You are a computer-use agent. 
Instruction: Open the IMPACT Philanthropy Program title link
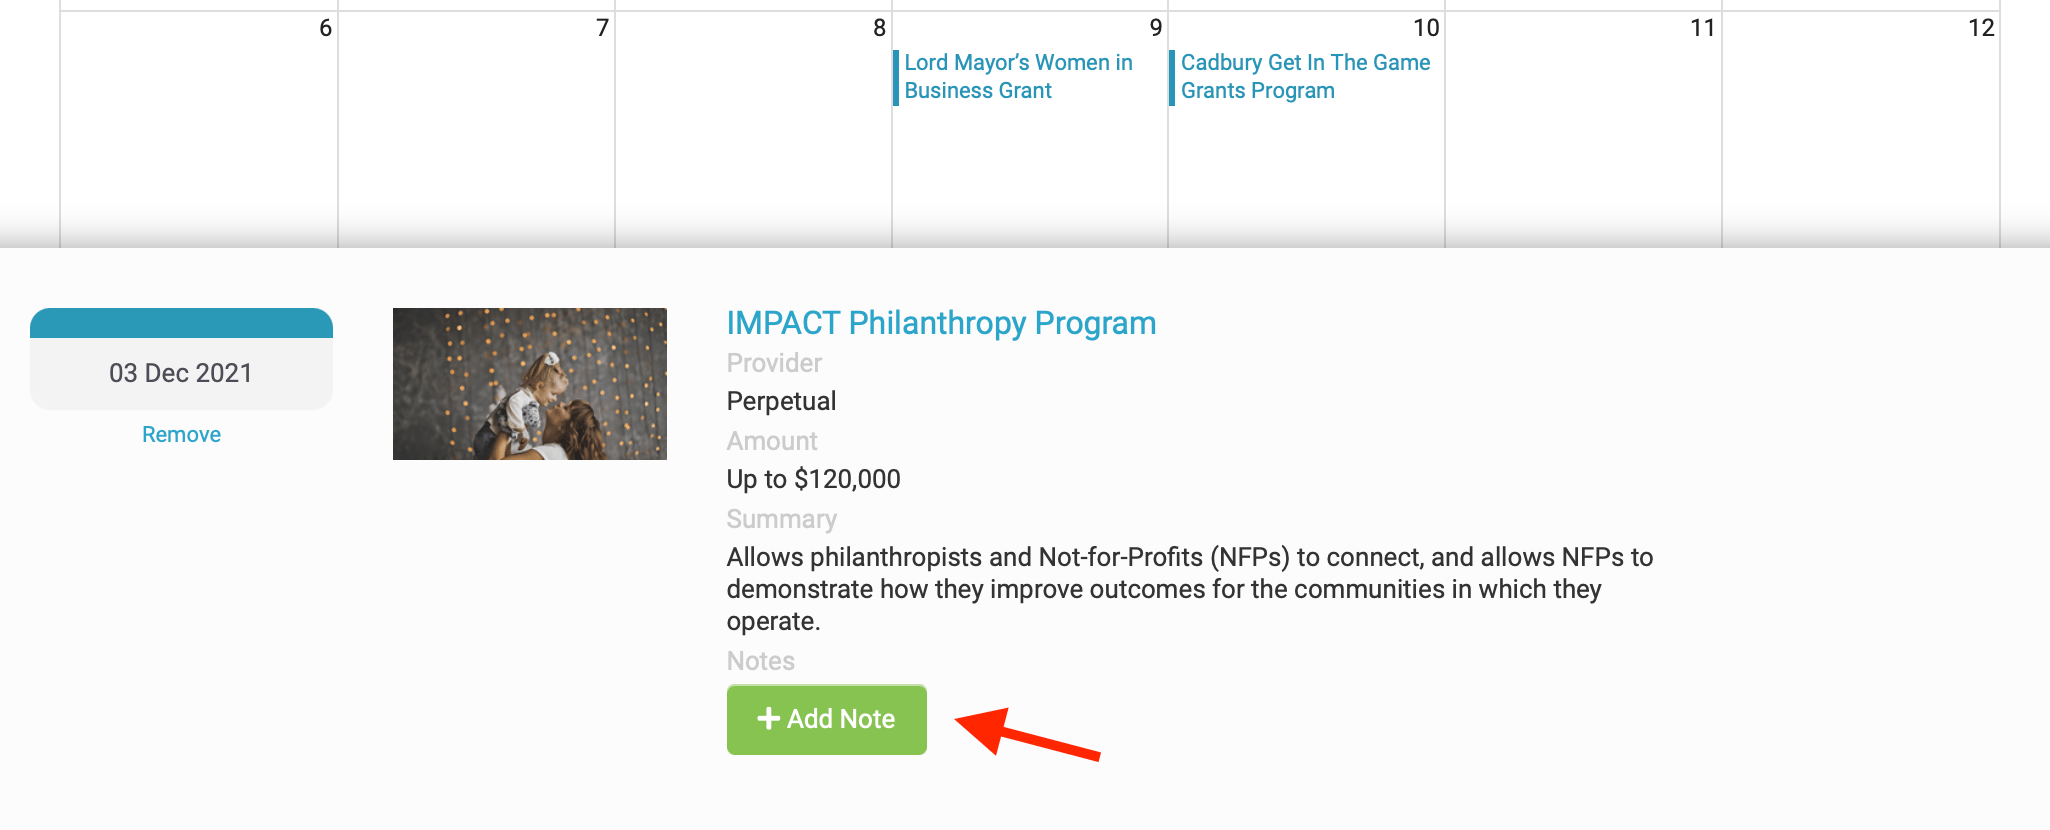tap(941, 323)
